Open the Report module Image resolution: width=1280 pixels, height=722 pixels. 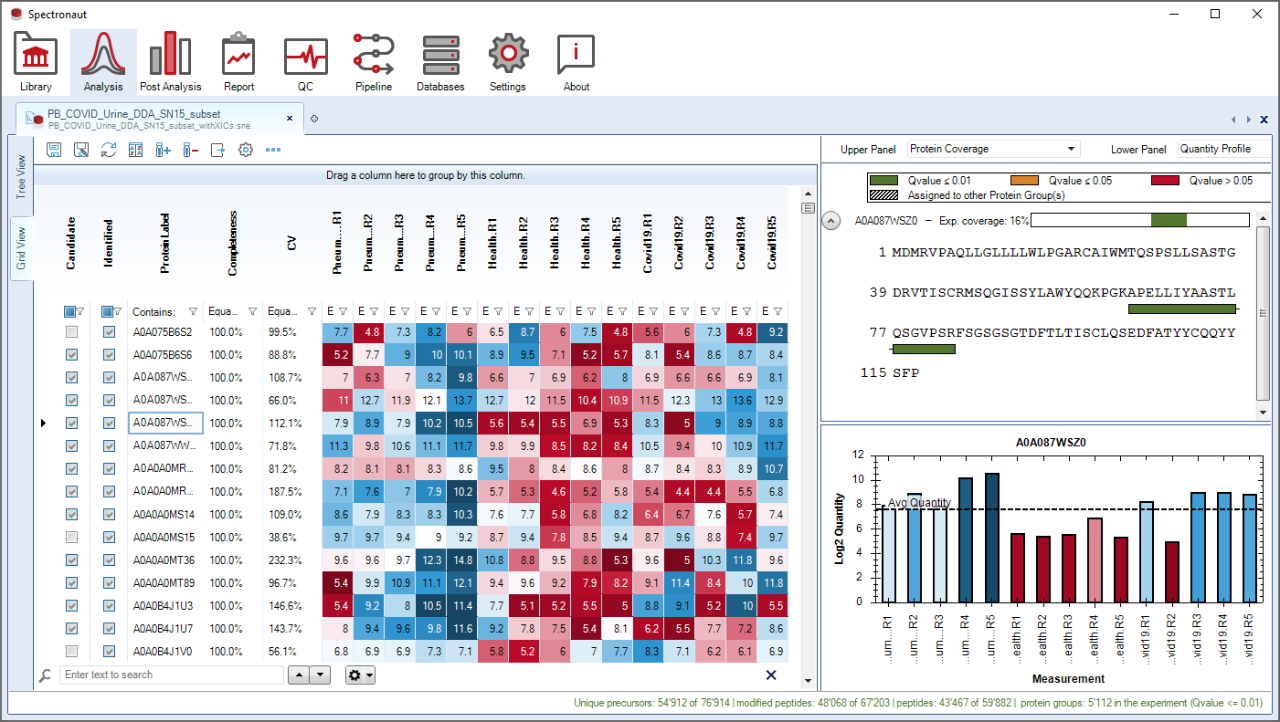pos(238,57)
